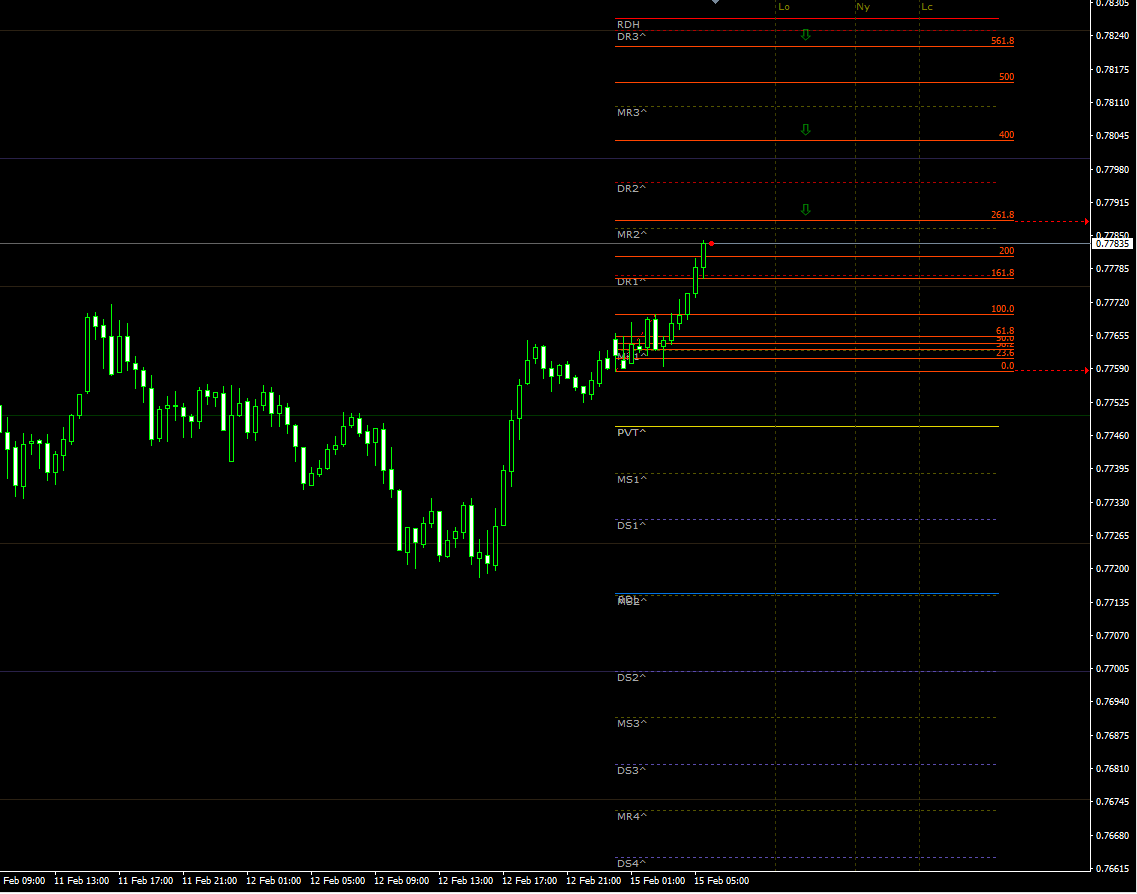Screen dimensions: 1137x894
Task: Click the green down-arrow signal below DR3
Action: (806, 33)
